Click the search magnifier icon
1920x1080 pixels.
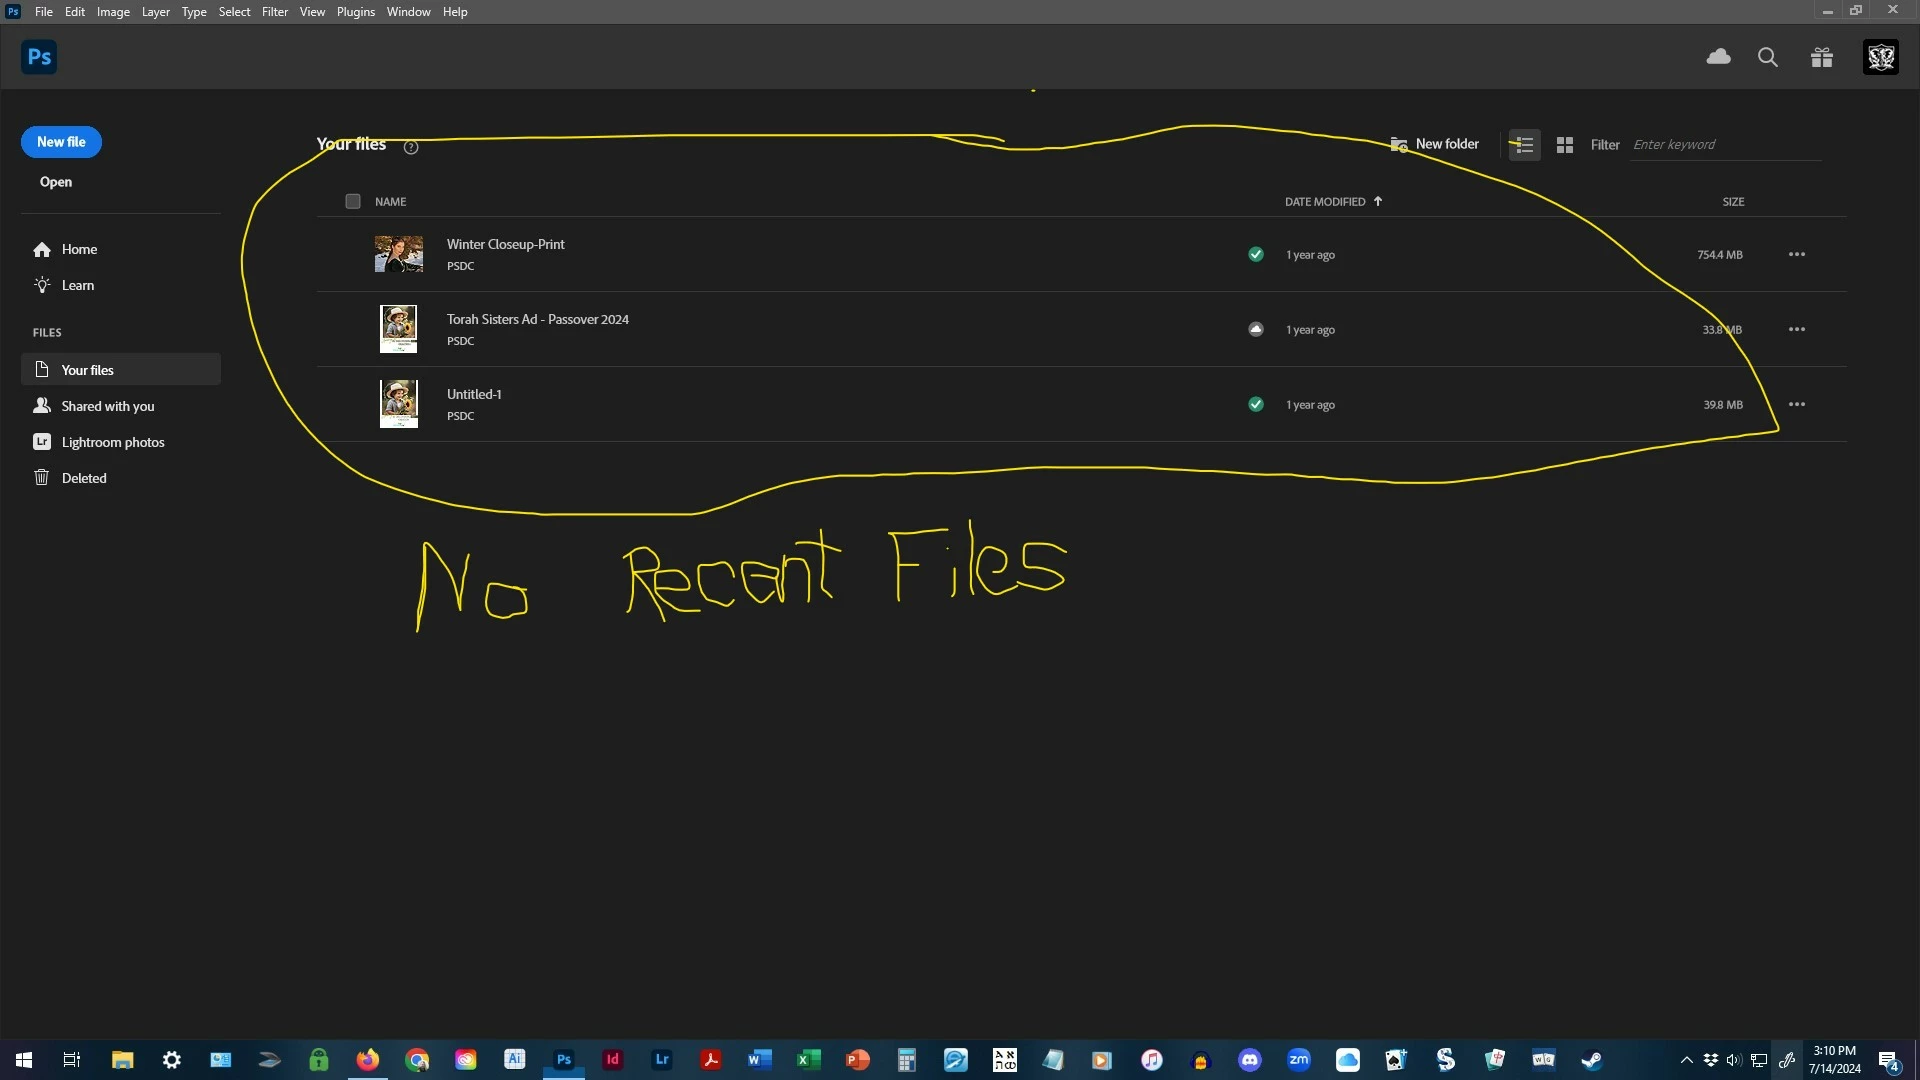pos(1767,57)
